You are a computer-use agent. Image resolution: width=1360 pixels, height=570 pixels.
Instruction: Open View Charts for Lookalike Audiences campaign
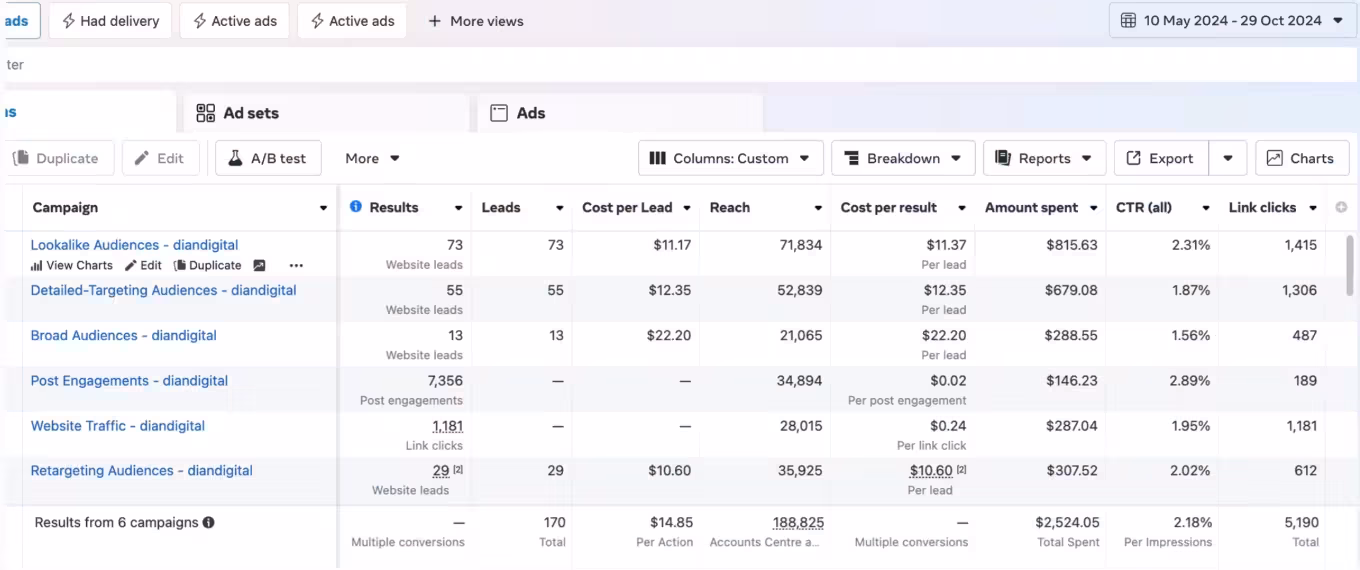tap(72, 266)
